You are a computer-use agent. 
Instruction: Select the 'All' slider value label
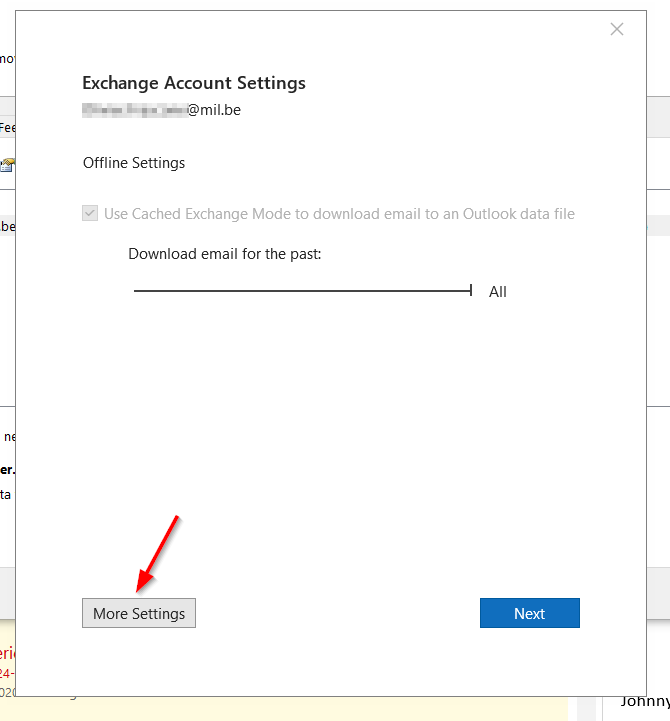(498, 292)
